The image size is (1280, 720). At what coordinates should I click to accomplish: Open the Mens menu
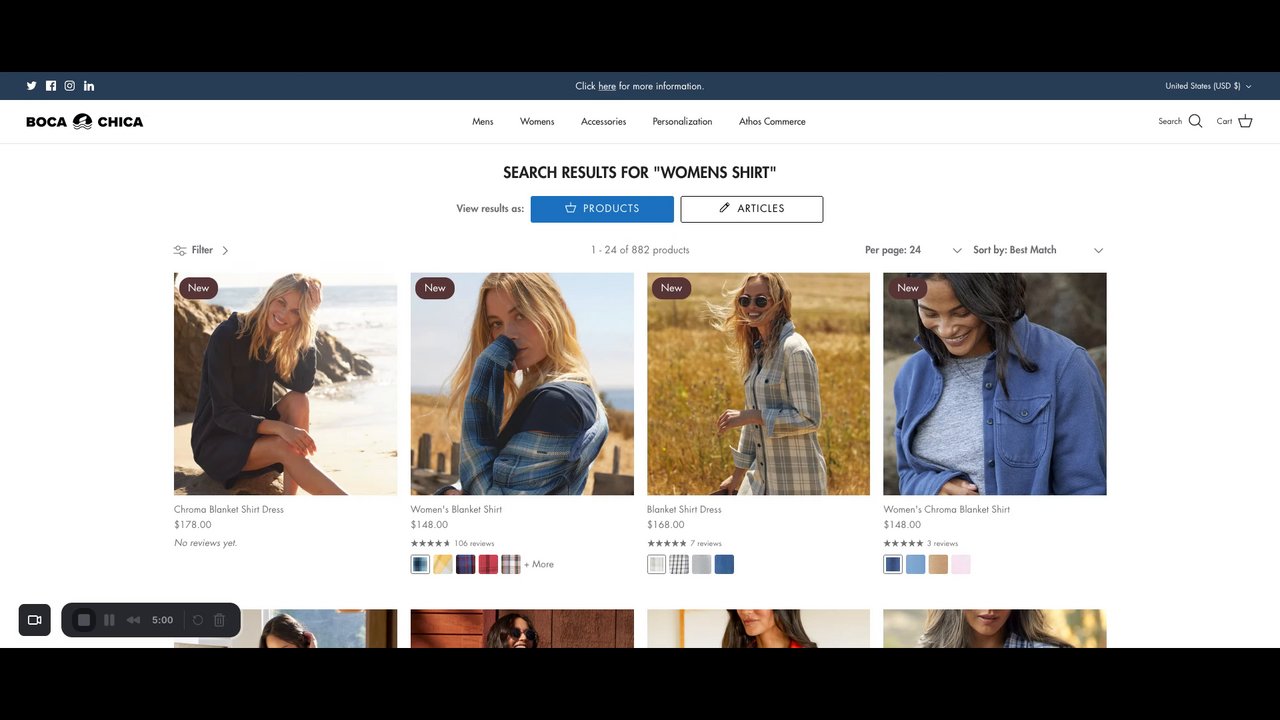coord(483,121)
